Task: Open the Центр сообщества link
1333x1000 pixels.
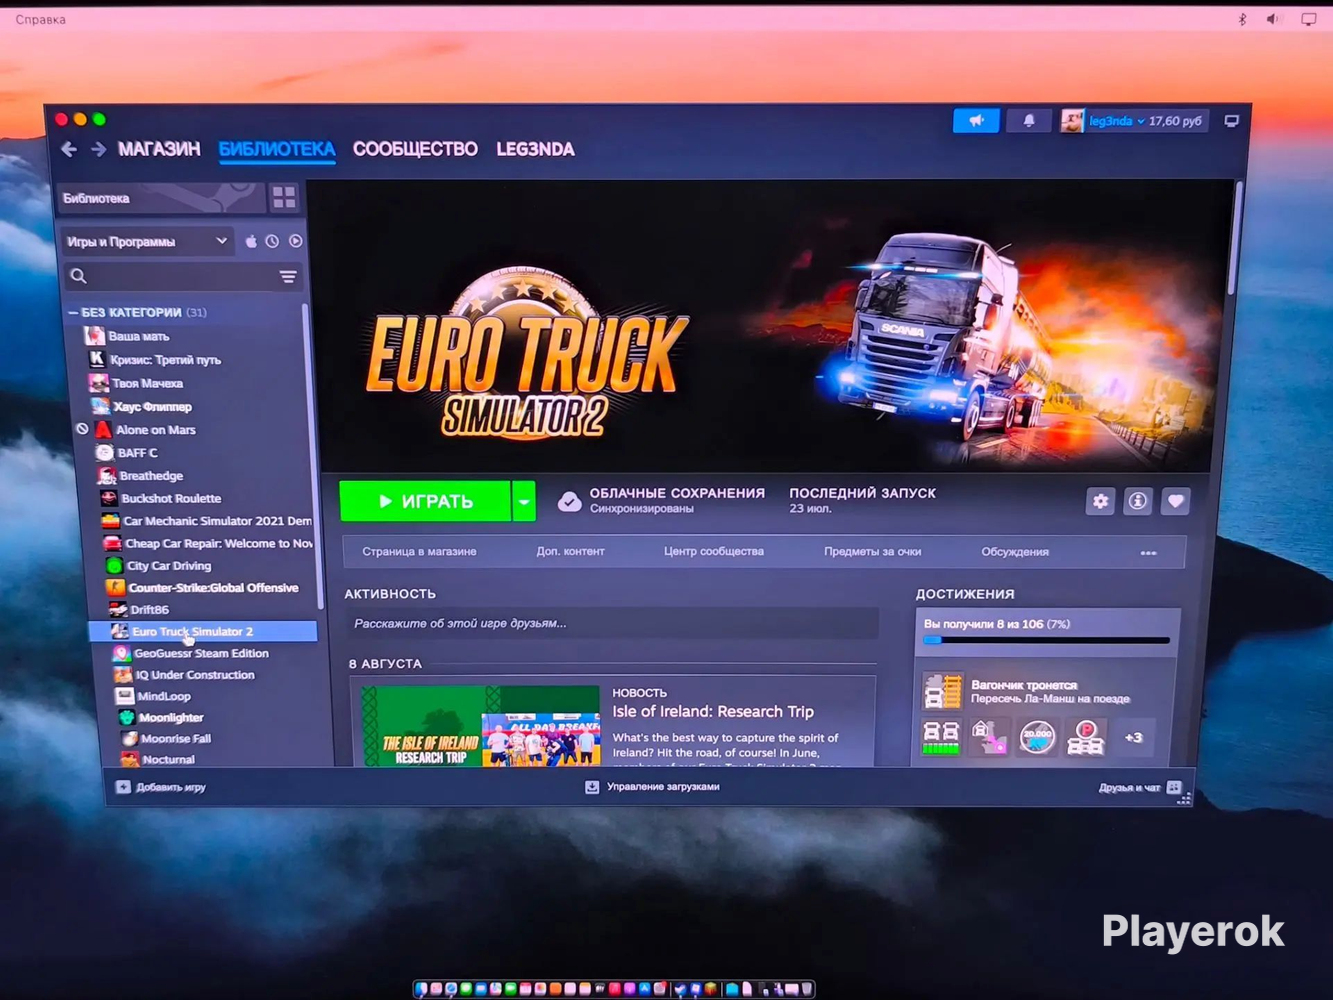Action: click(x=714, y=551)
